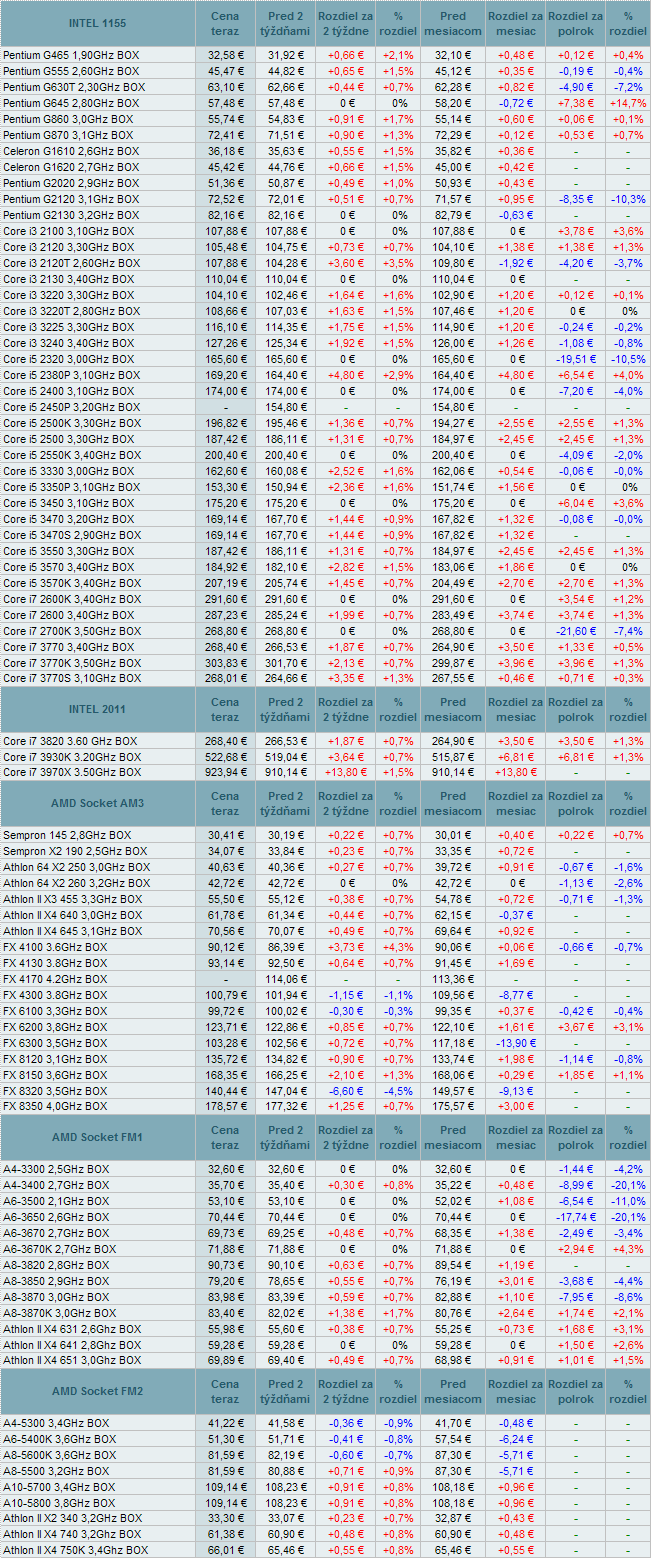Click Cena teraz header in INTEL 2011 section
The width and height of the screenshot is (651, 1558).
click(x=225, y=709)
